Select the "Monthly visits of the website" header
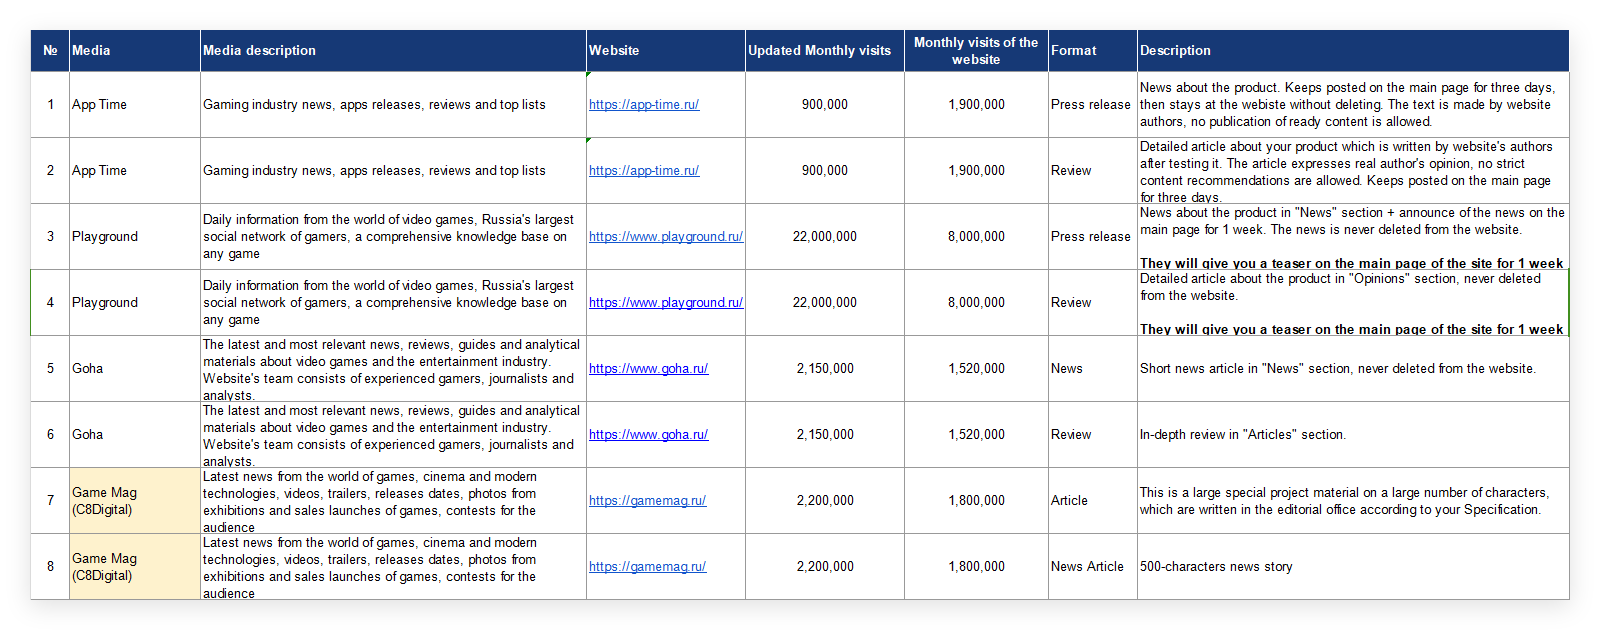 click(975, 51)
